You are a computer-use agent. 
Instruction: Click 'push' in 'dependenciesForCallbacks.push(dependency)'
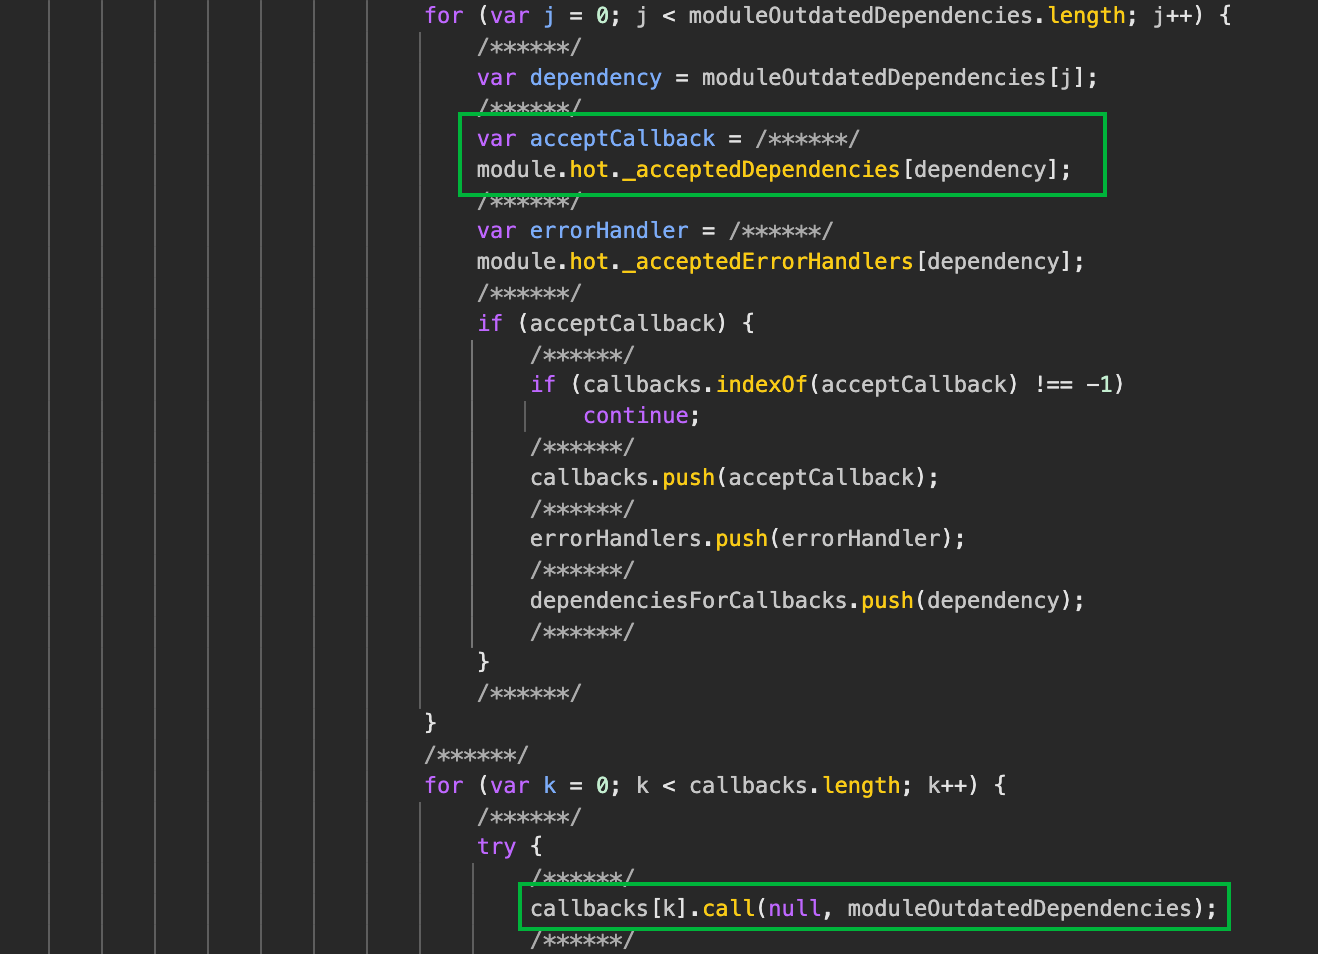tap(888, 601)
